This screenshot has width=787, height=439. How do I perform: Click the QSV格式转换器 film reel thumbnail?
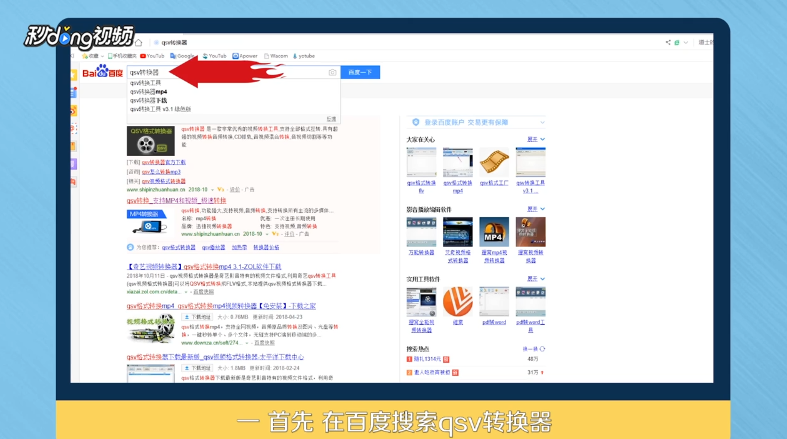pyautogui.click(x=151, y=141)
